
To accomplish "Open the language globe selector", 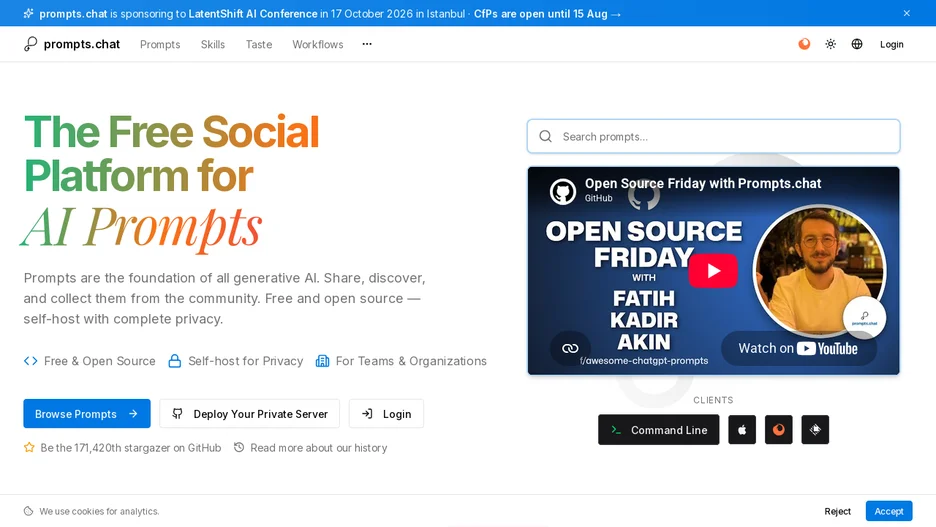I will [x=857, y=44].
